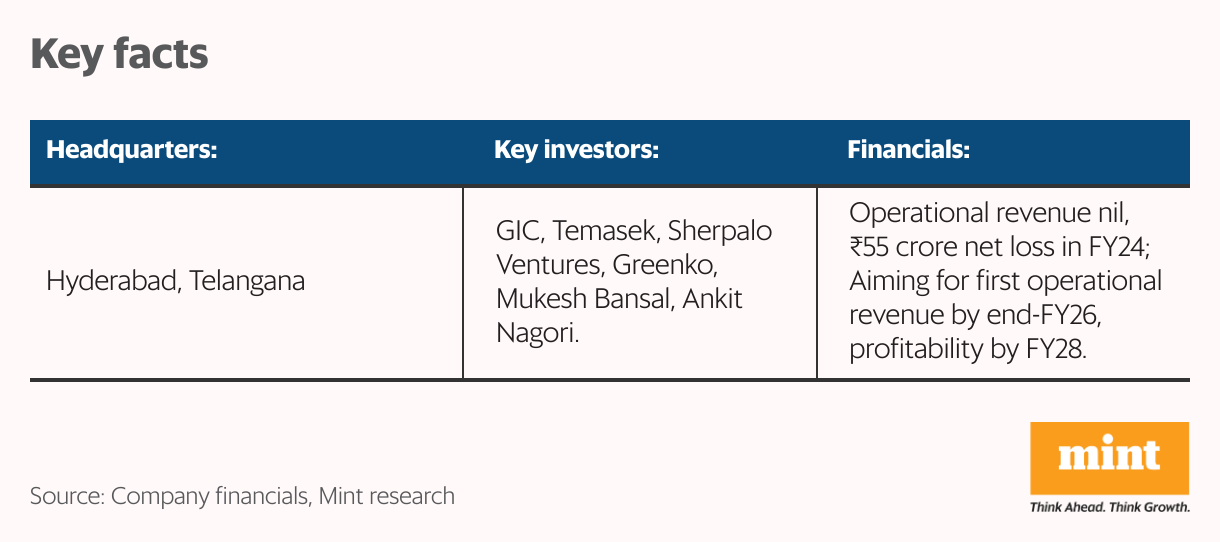Select the "Key investors:" column header
Viewport: 1220px width, 542px height.
click(x=576, y=151)
